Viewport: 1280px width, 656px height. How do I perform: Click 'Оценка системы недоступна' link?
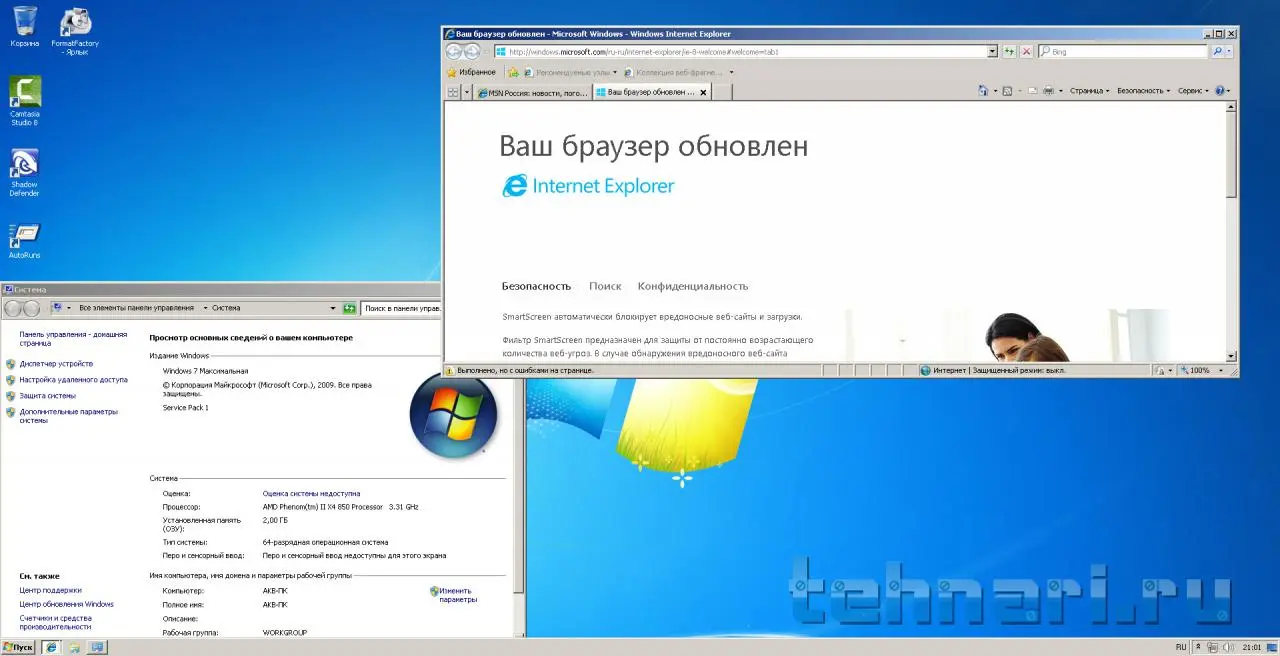(311, 494)
